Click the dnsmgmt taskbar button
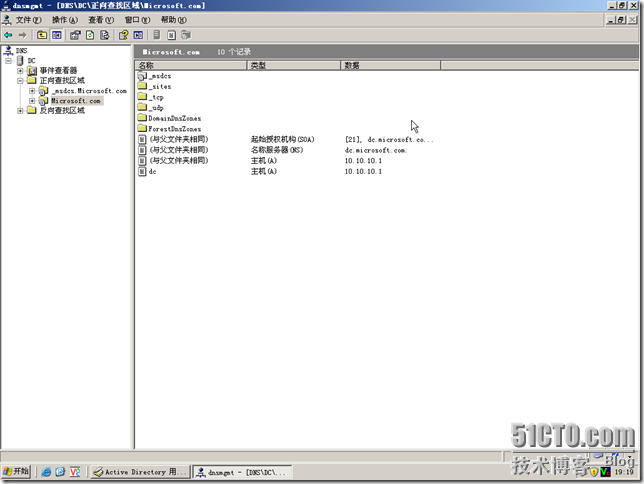The image size is (644, 484). coord(243,472)
